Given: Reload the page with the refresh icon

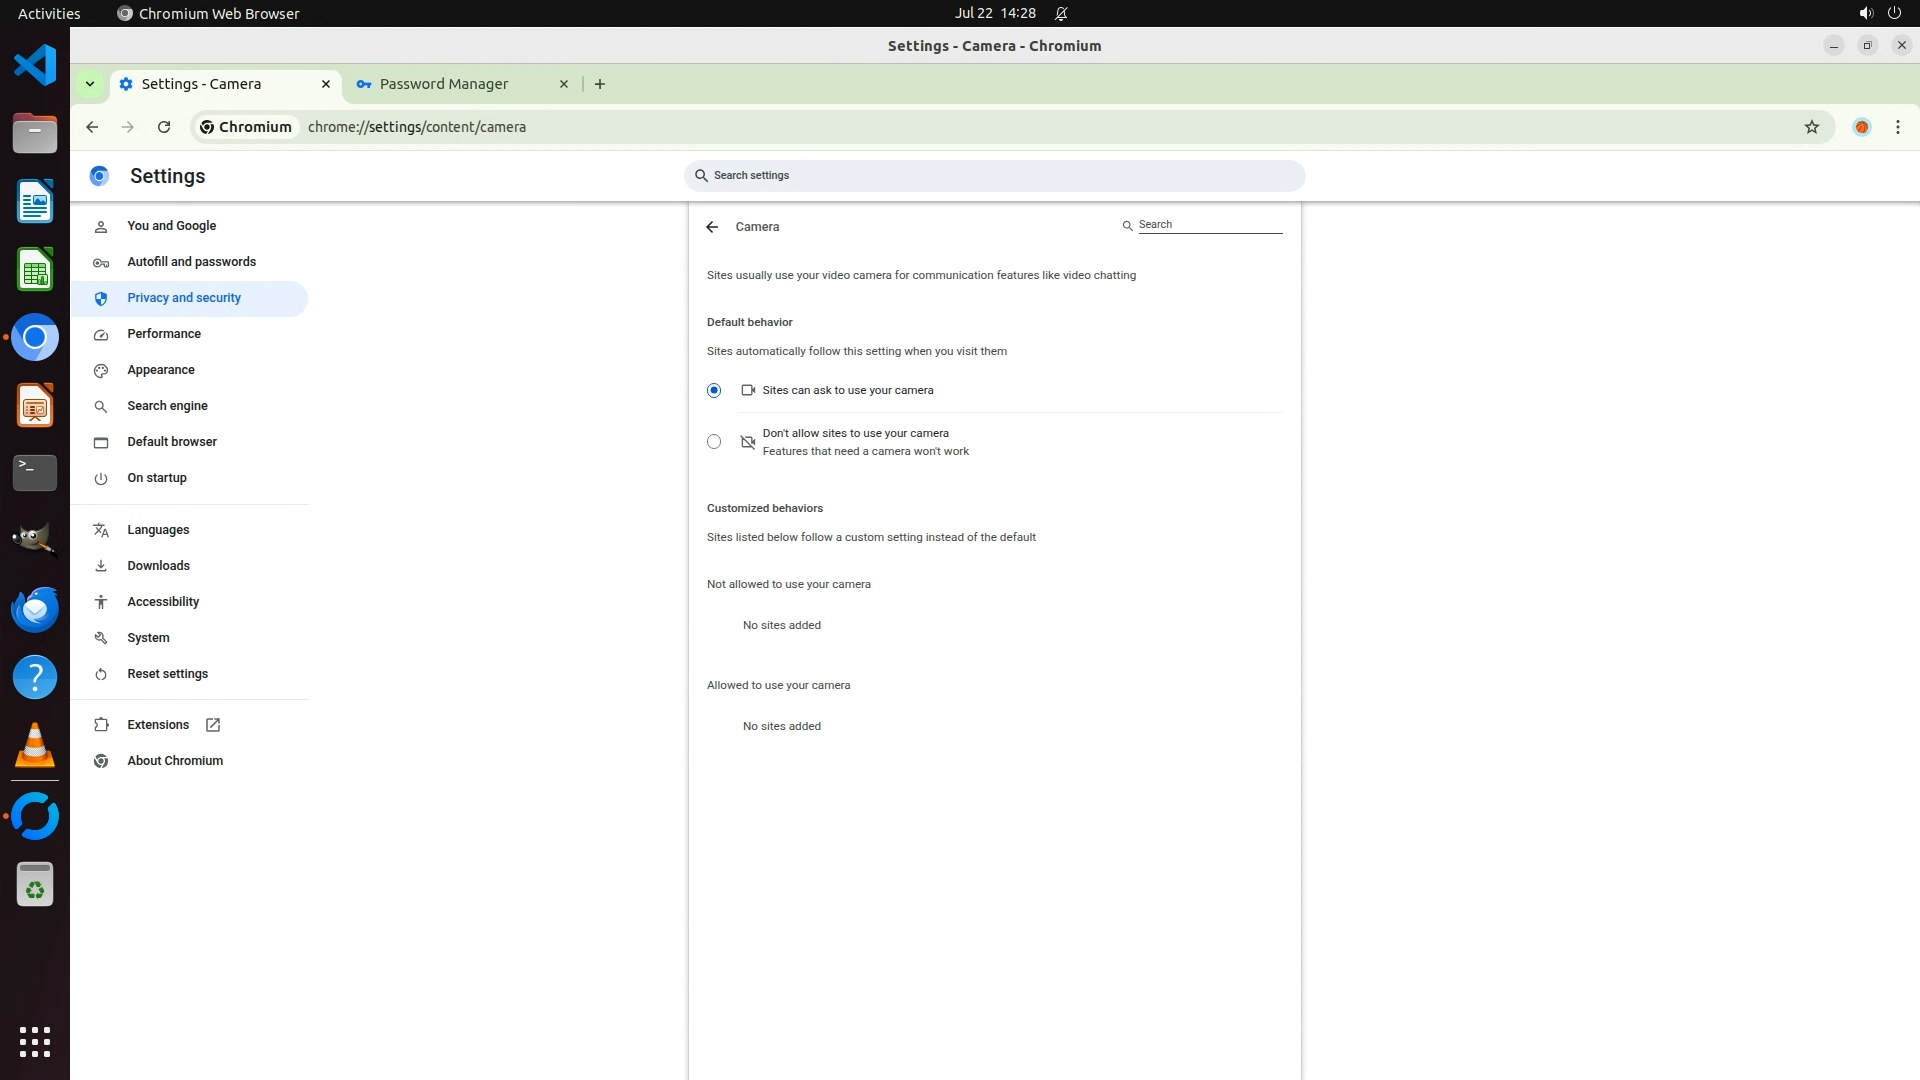Looking at the screenshot, I should (164, 127).
